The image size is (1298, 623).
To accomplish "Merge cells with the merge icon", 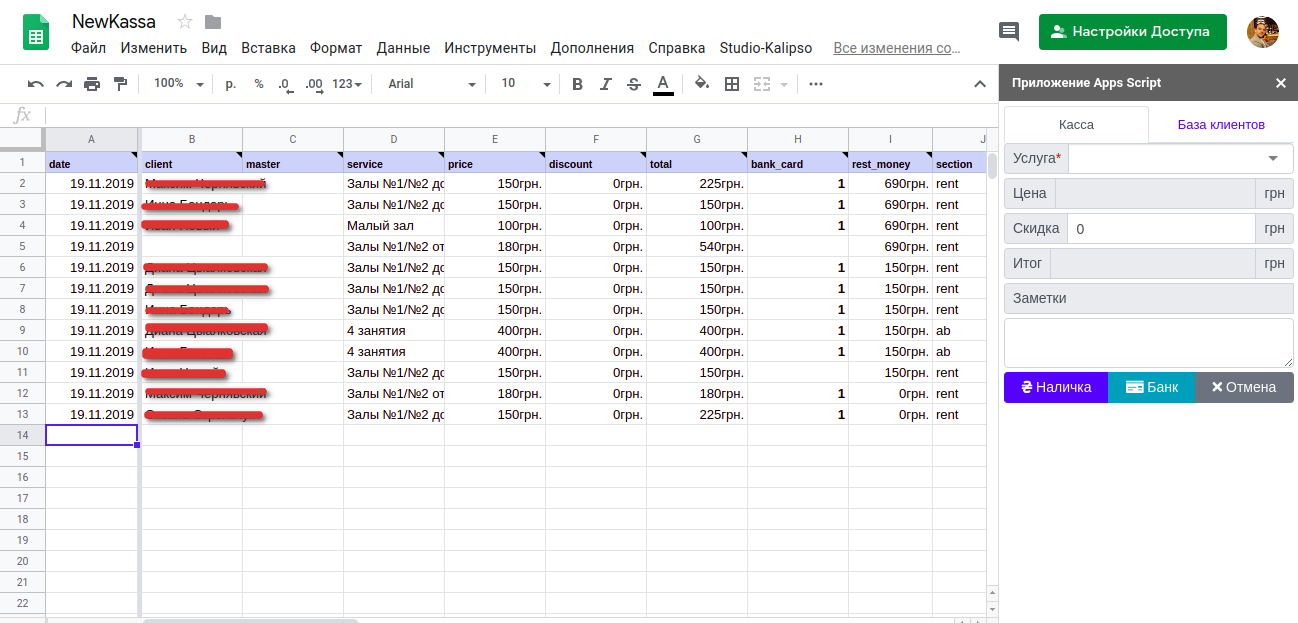I will point(762,84).
